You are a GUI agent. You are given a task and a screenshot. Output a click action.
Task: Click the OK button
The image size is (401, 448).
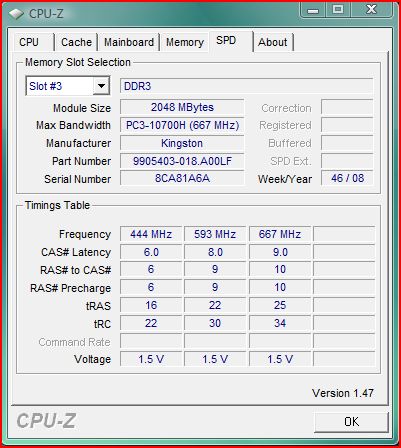tap(351, 422)
